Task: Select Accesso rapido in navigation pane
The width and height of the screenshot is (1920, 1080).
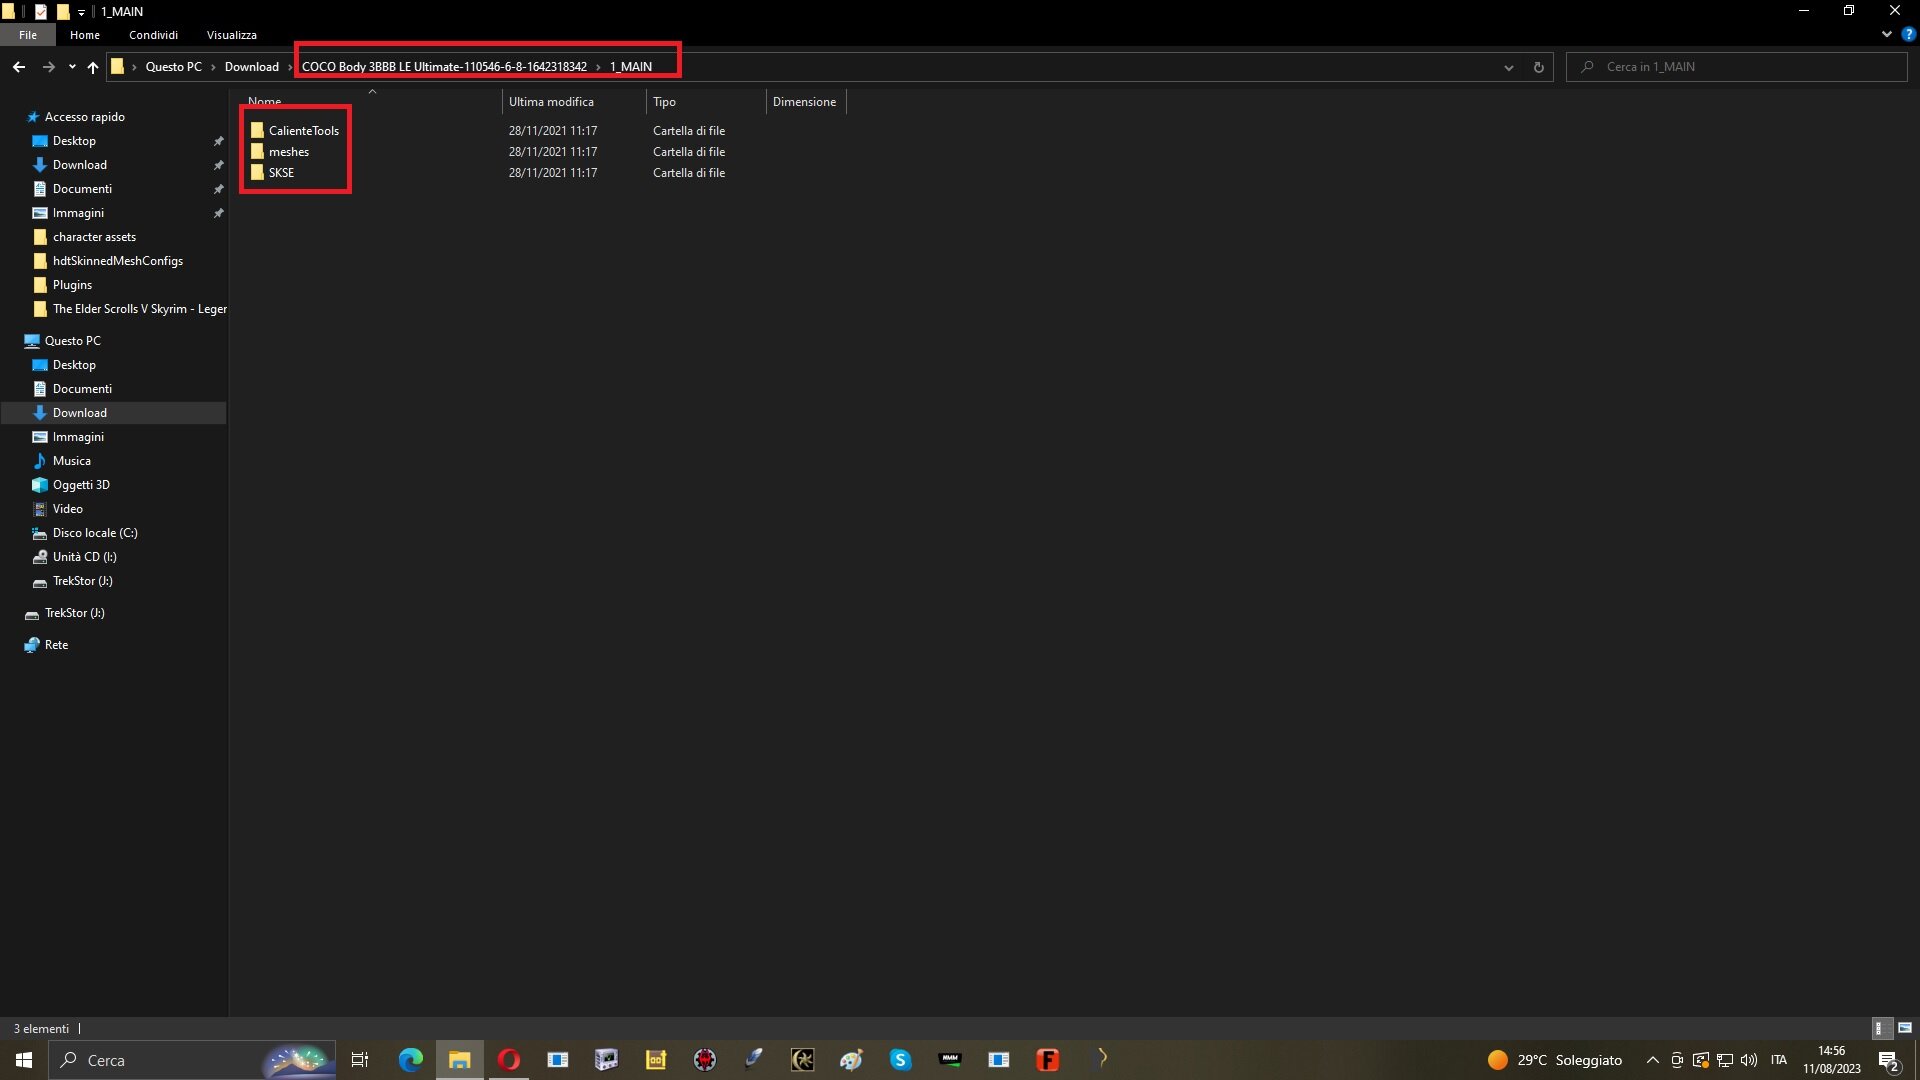Action: point(84,117)
